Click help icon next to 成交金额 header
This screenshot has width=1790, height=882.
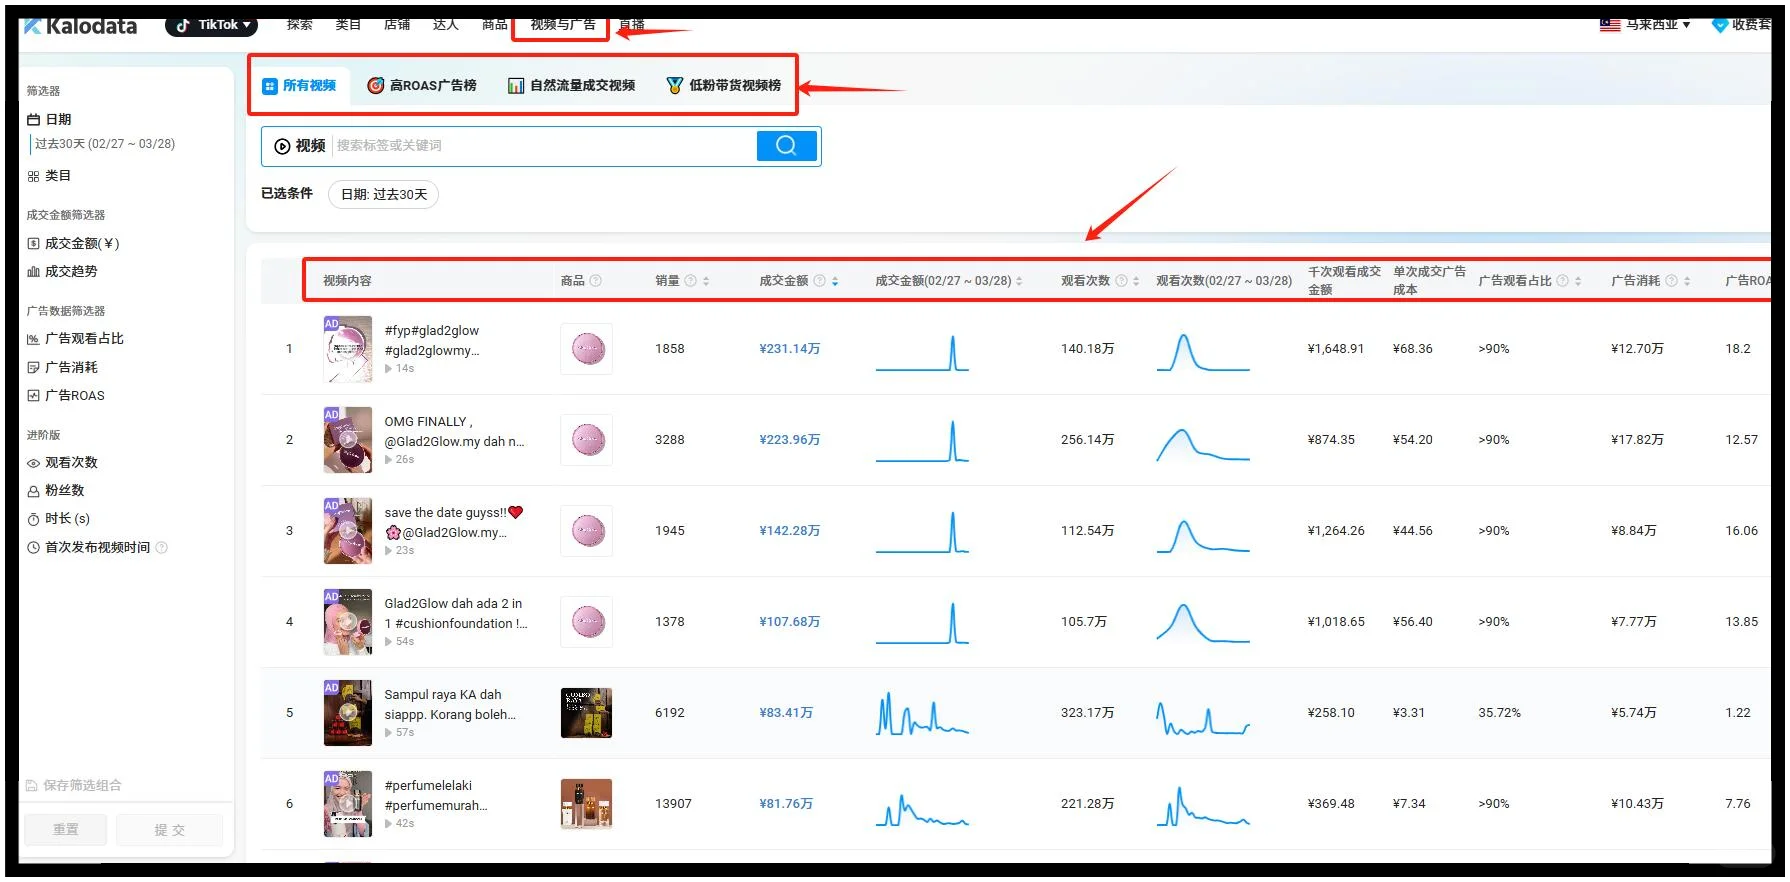820,281
